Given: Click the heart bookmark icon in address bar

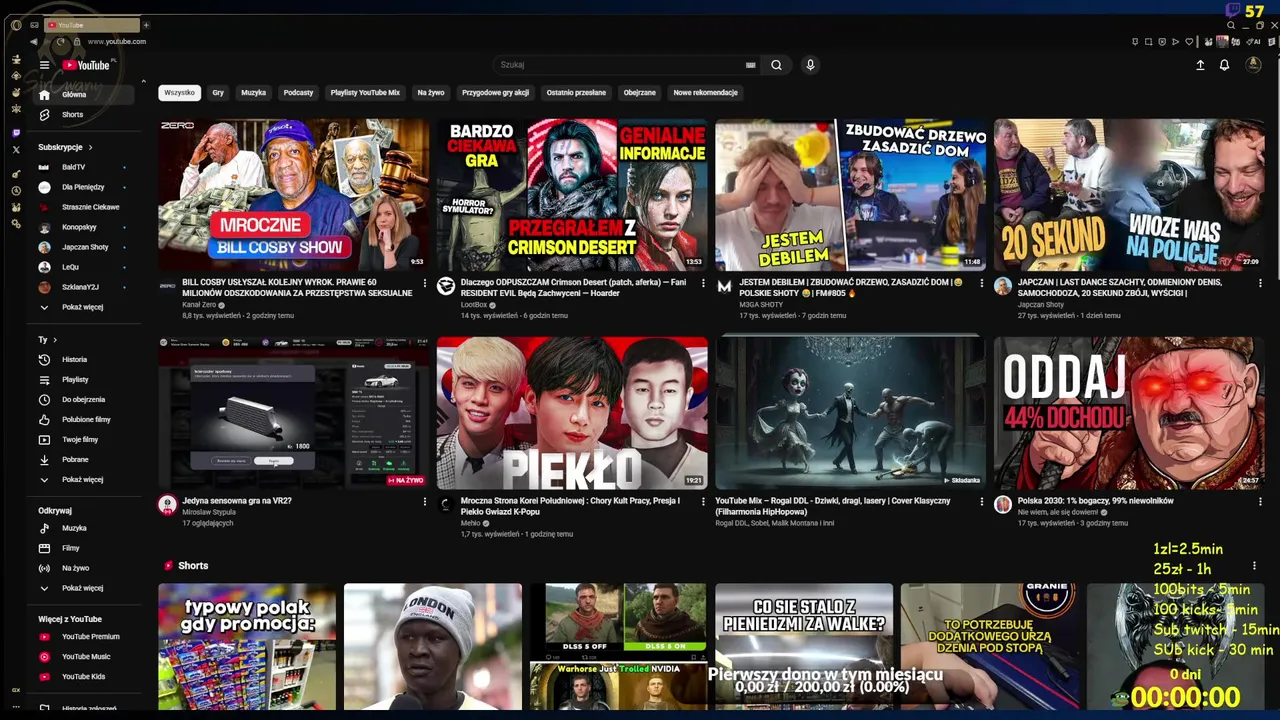Looking at the screenshot, I should [1189, 42].
